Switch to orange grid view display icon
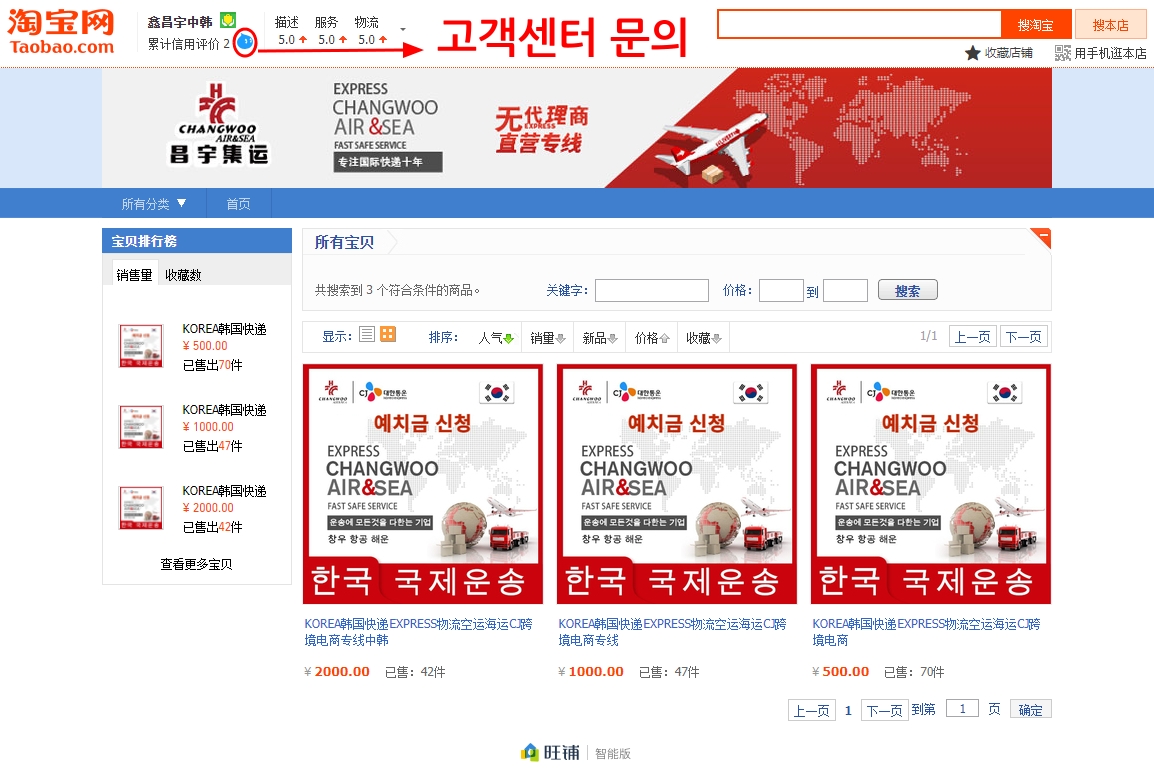Screen dimensions: 1154x775 point(388,335)
